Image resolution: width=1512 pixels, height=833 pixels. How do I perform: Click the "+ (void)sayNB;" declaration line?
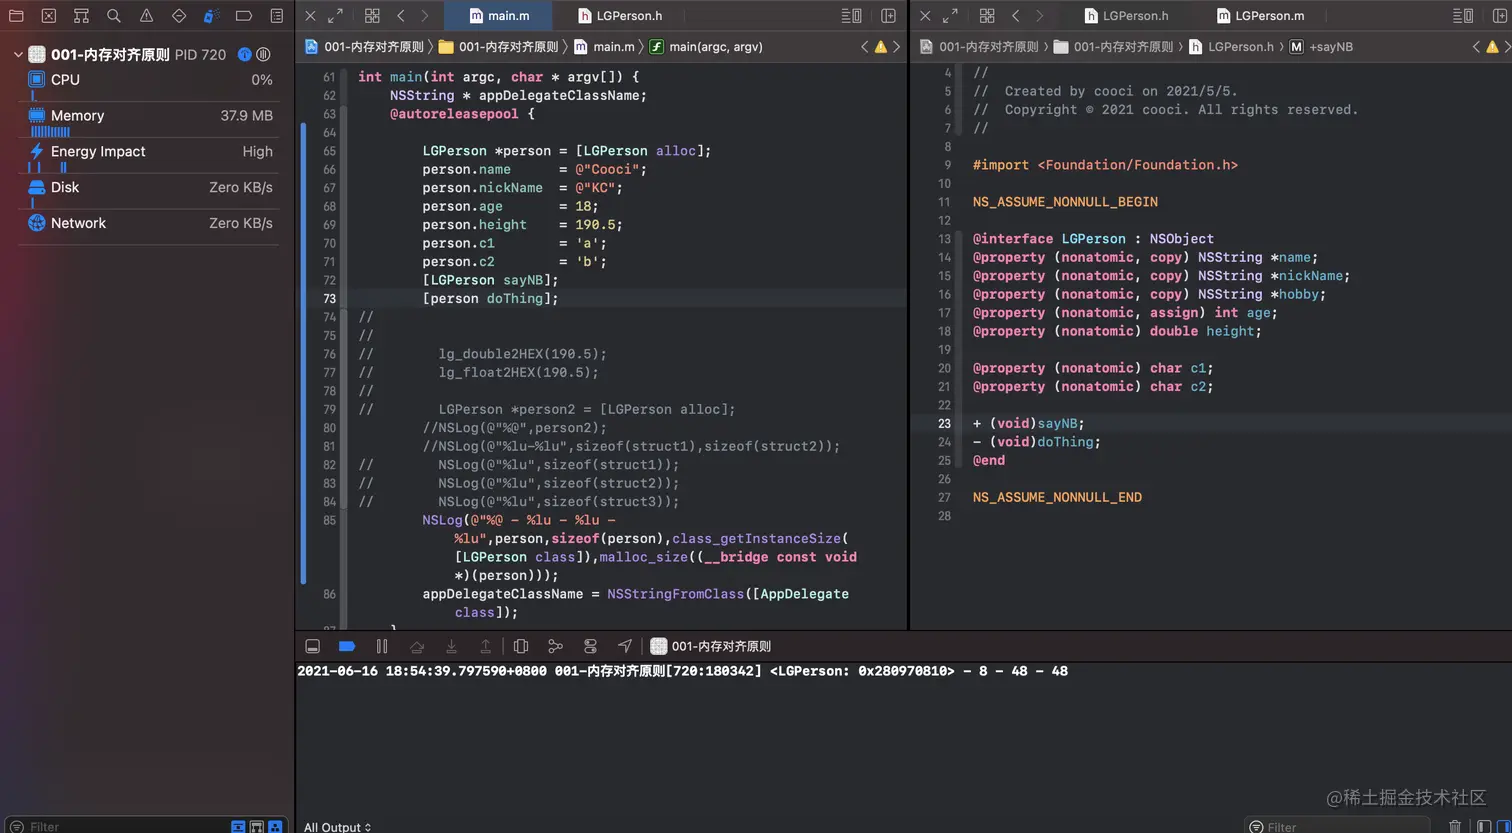point(1028,423)
